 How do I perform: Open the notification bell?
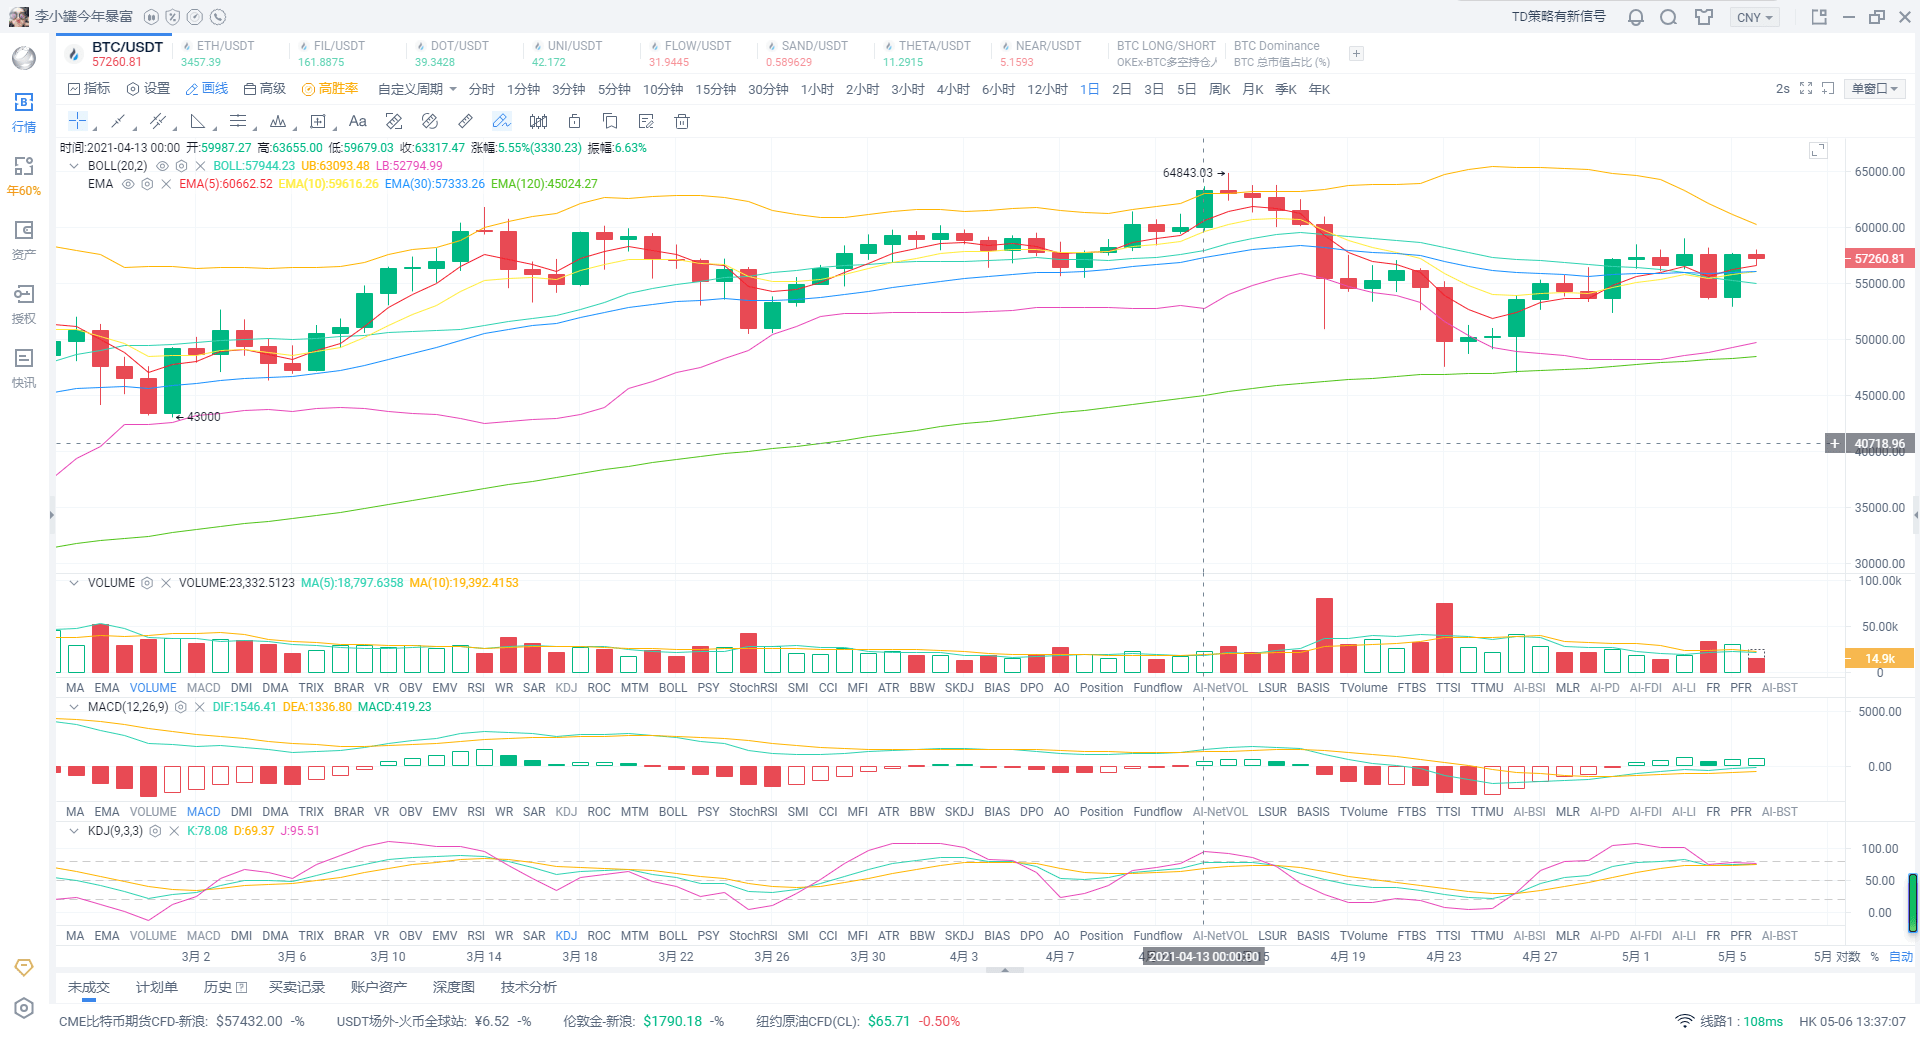pos(1636,17)
